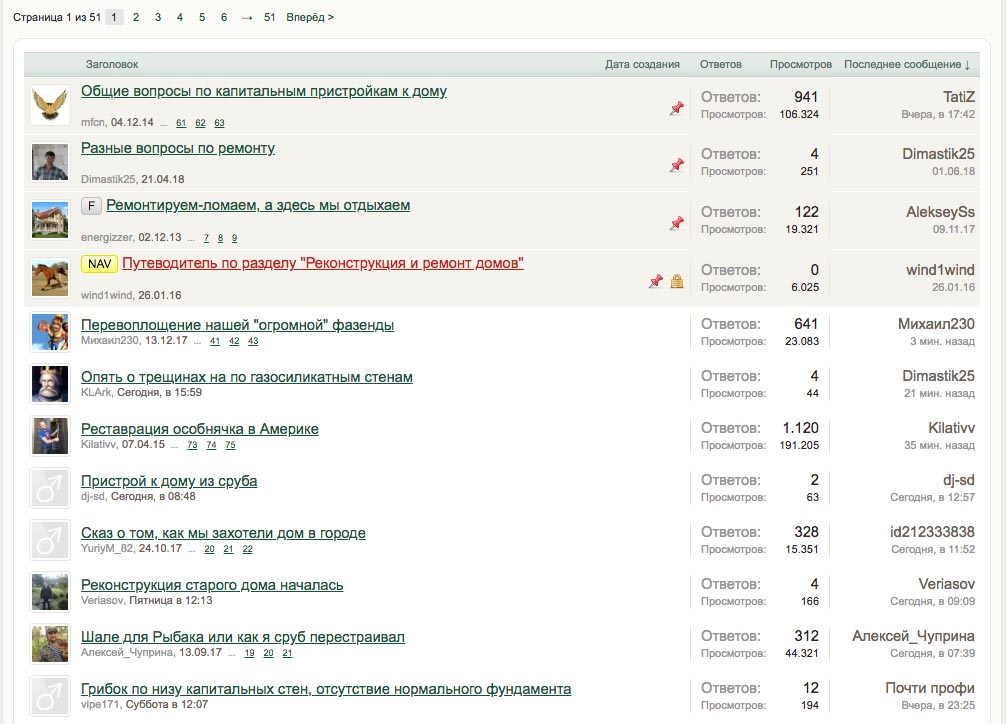The width and height of the screenshot is (1006, 724).
Task: Click the house avatar of energizzer
Action: click(x=49, y=221)
